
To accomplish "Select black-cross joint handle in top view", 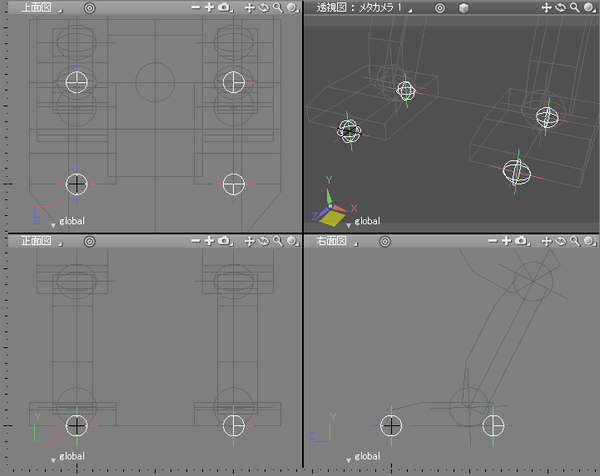I will [x=77, y=184].
